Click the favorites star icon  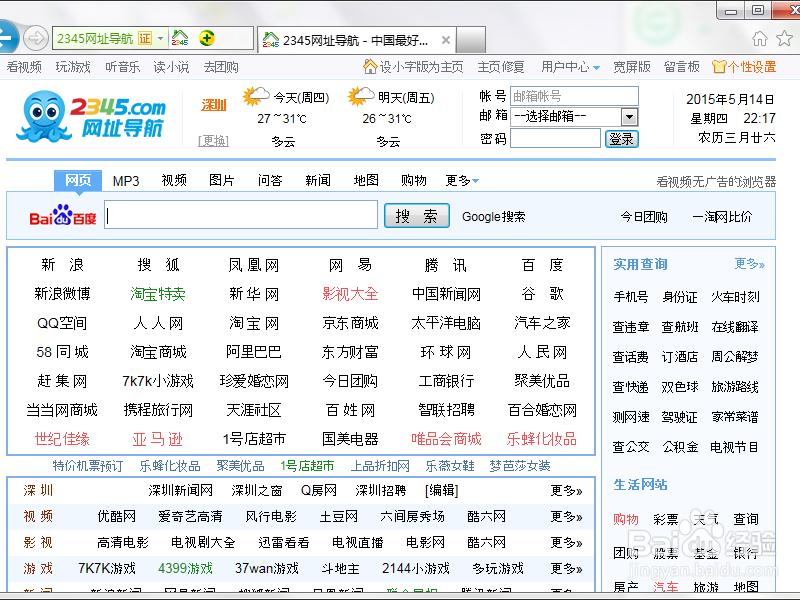pos(784,38)
